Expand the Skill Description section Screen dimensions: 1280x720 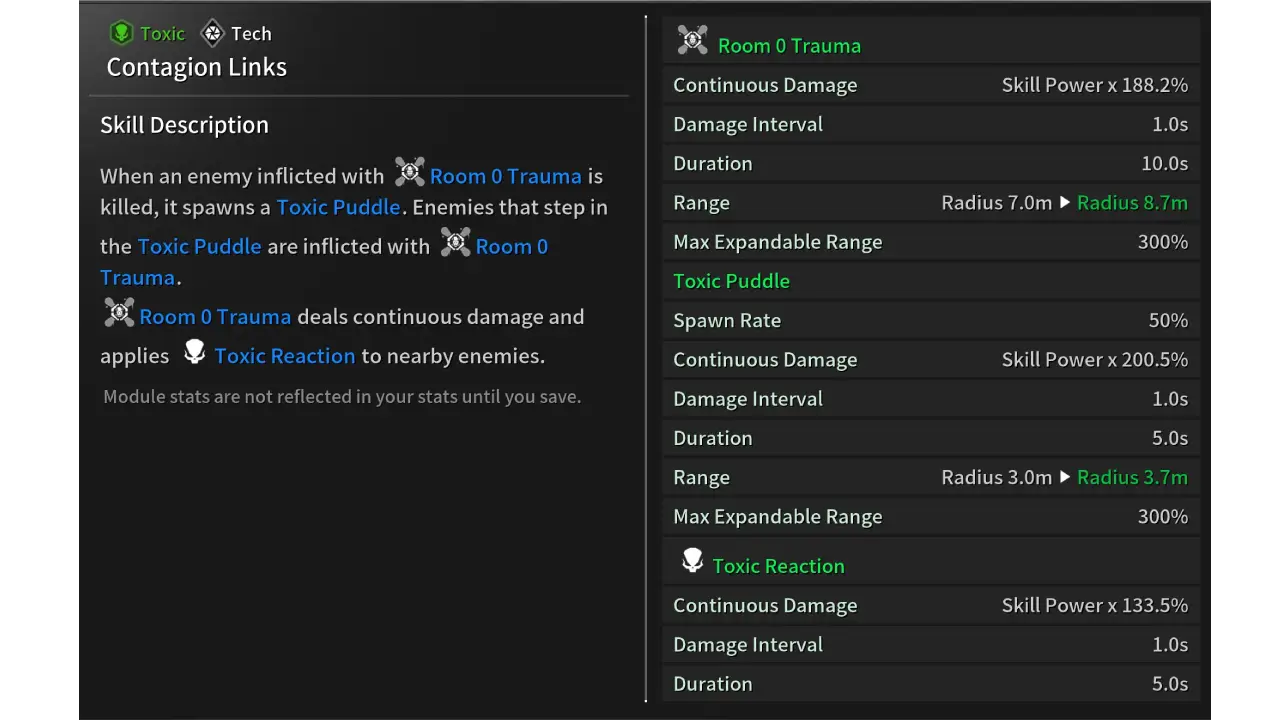[184, 124]
